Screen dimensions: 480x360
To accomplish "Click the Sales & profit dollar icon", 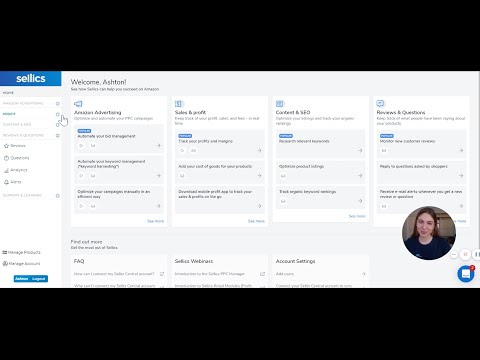I will (x=179, y=104).
